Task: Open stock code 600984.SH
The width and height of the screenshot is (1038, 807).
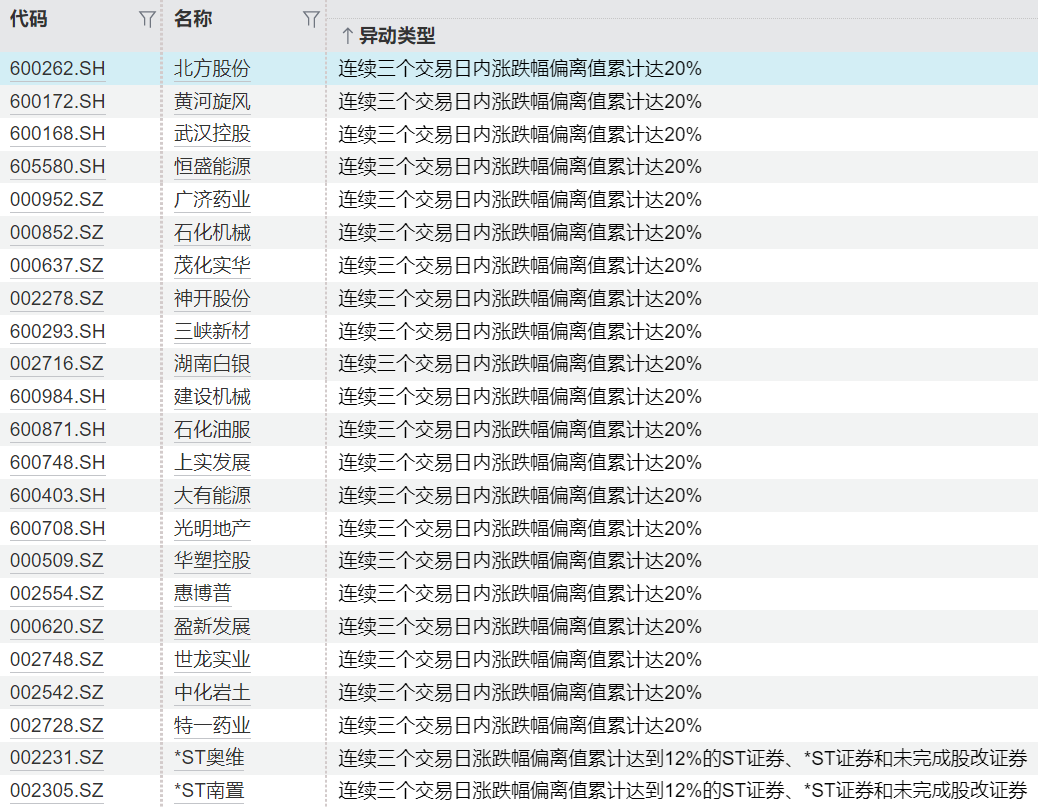Action: [x=57, y=396]
